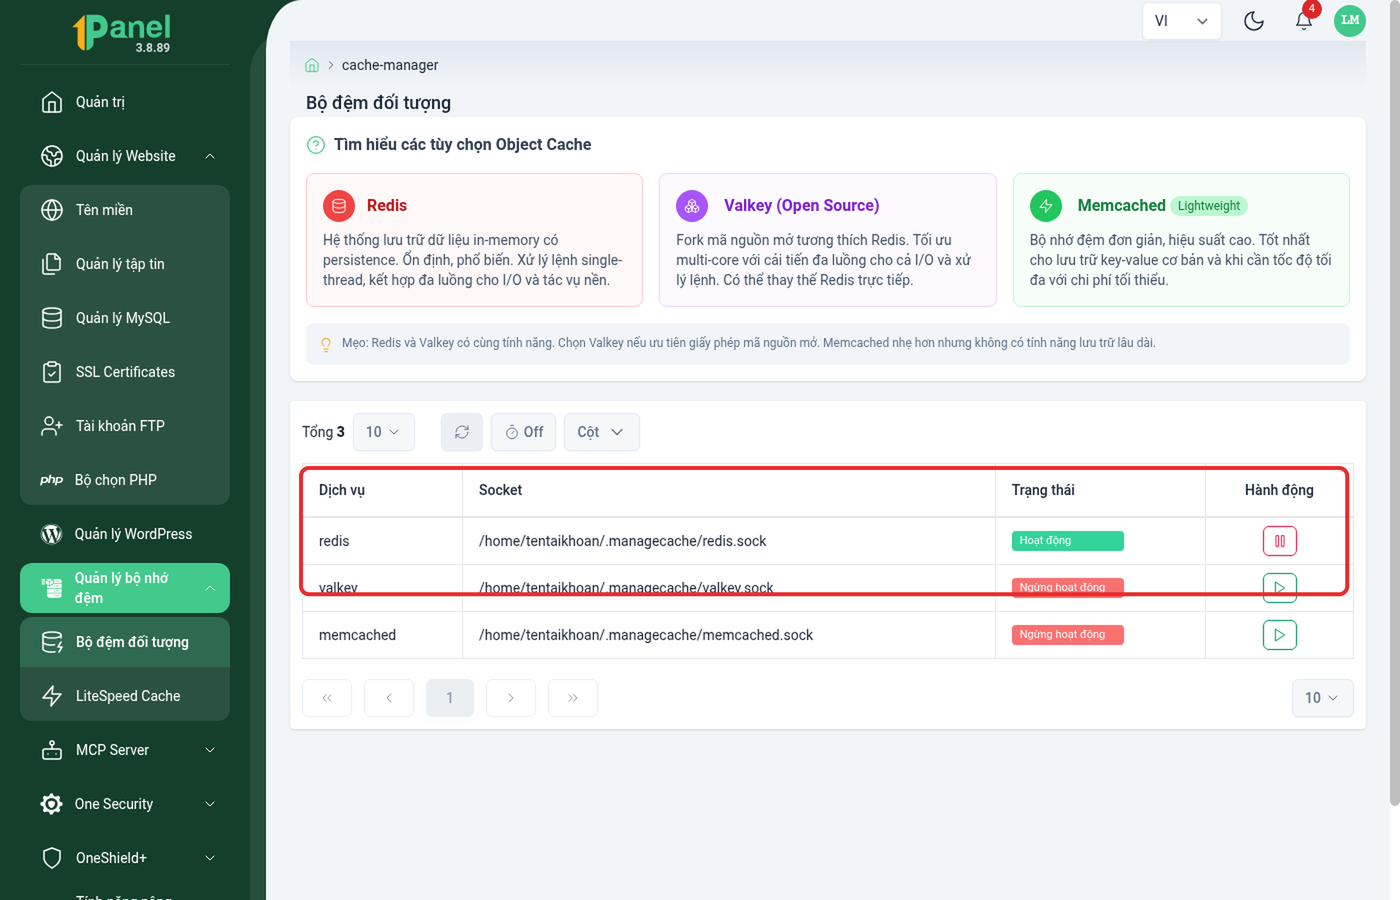Click the 1Panel logo
1400x900 pixels.
coord(122,32)
